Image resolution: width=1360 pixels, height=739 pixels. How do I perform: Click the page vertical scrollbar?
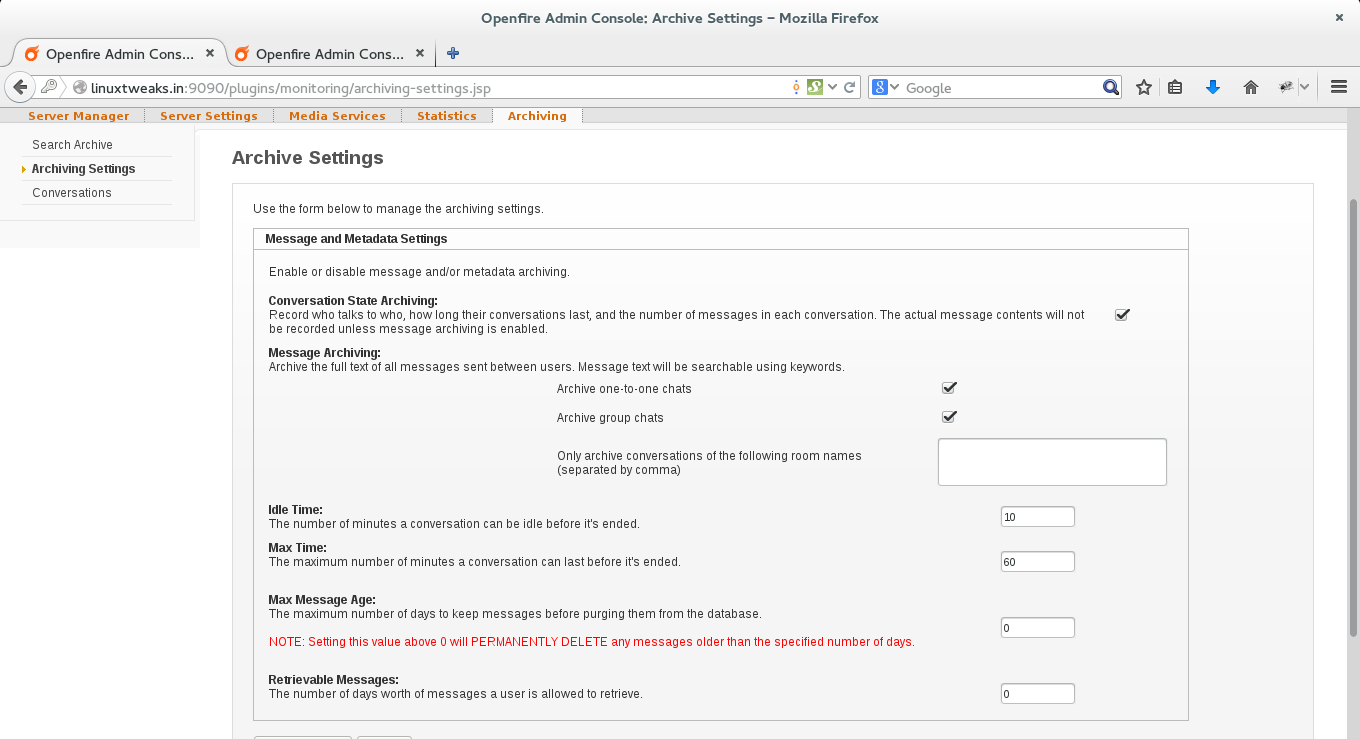(x=1354, y=418)
